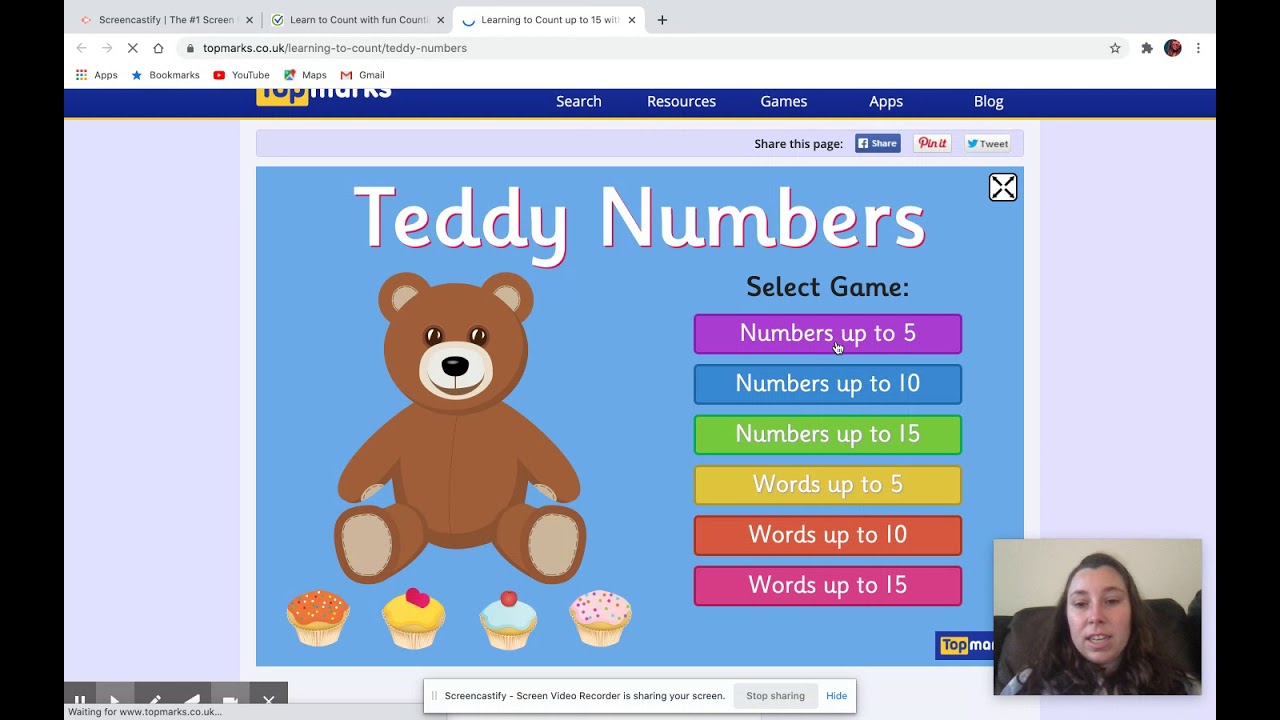The height and width of the screenshot is (720, 1280).
Task: Open the Apps menu on Topmarks
Action: 886,101
